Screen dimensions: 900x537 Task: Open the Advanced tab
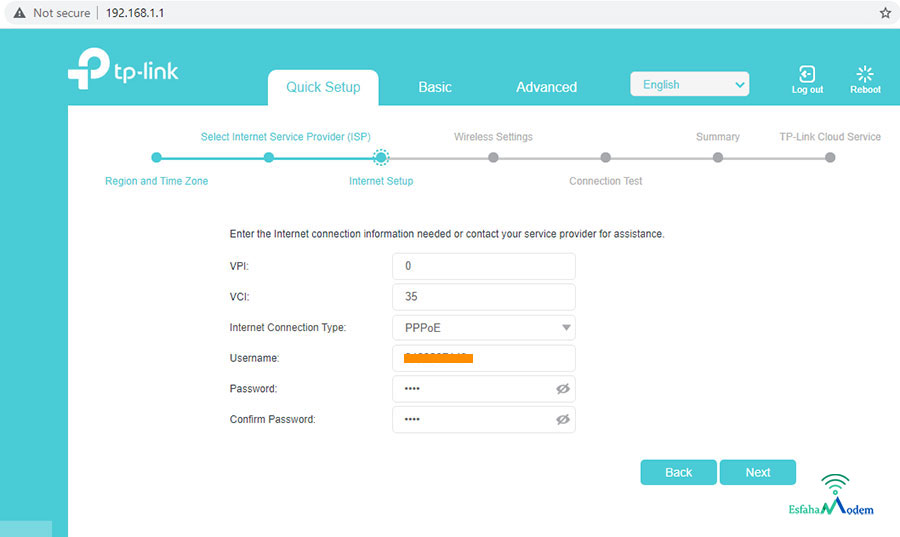pos(546,87)
